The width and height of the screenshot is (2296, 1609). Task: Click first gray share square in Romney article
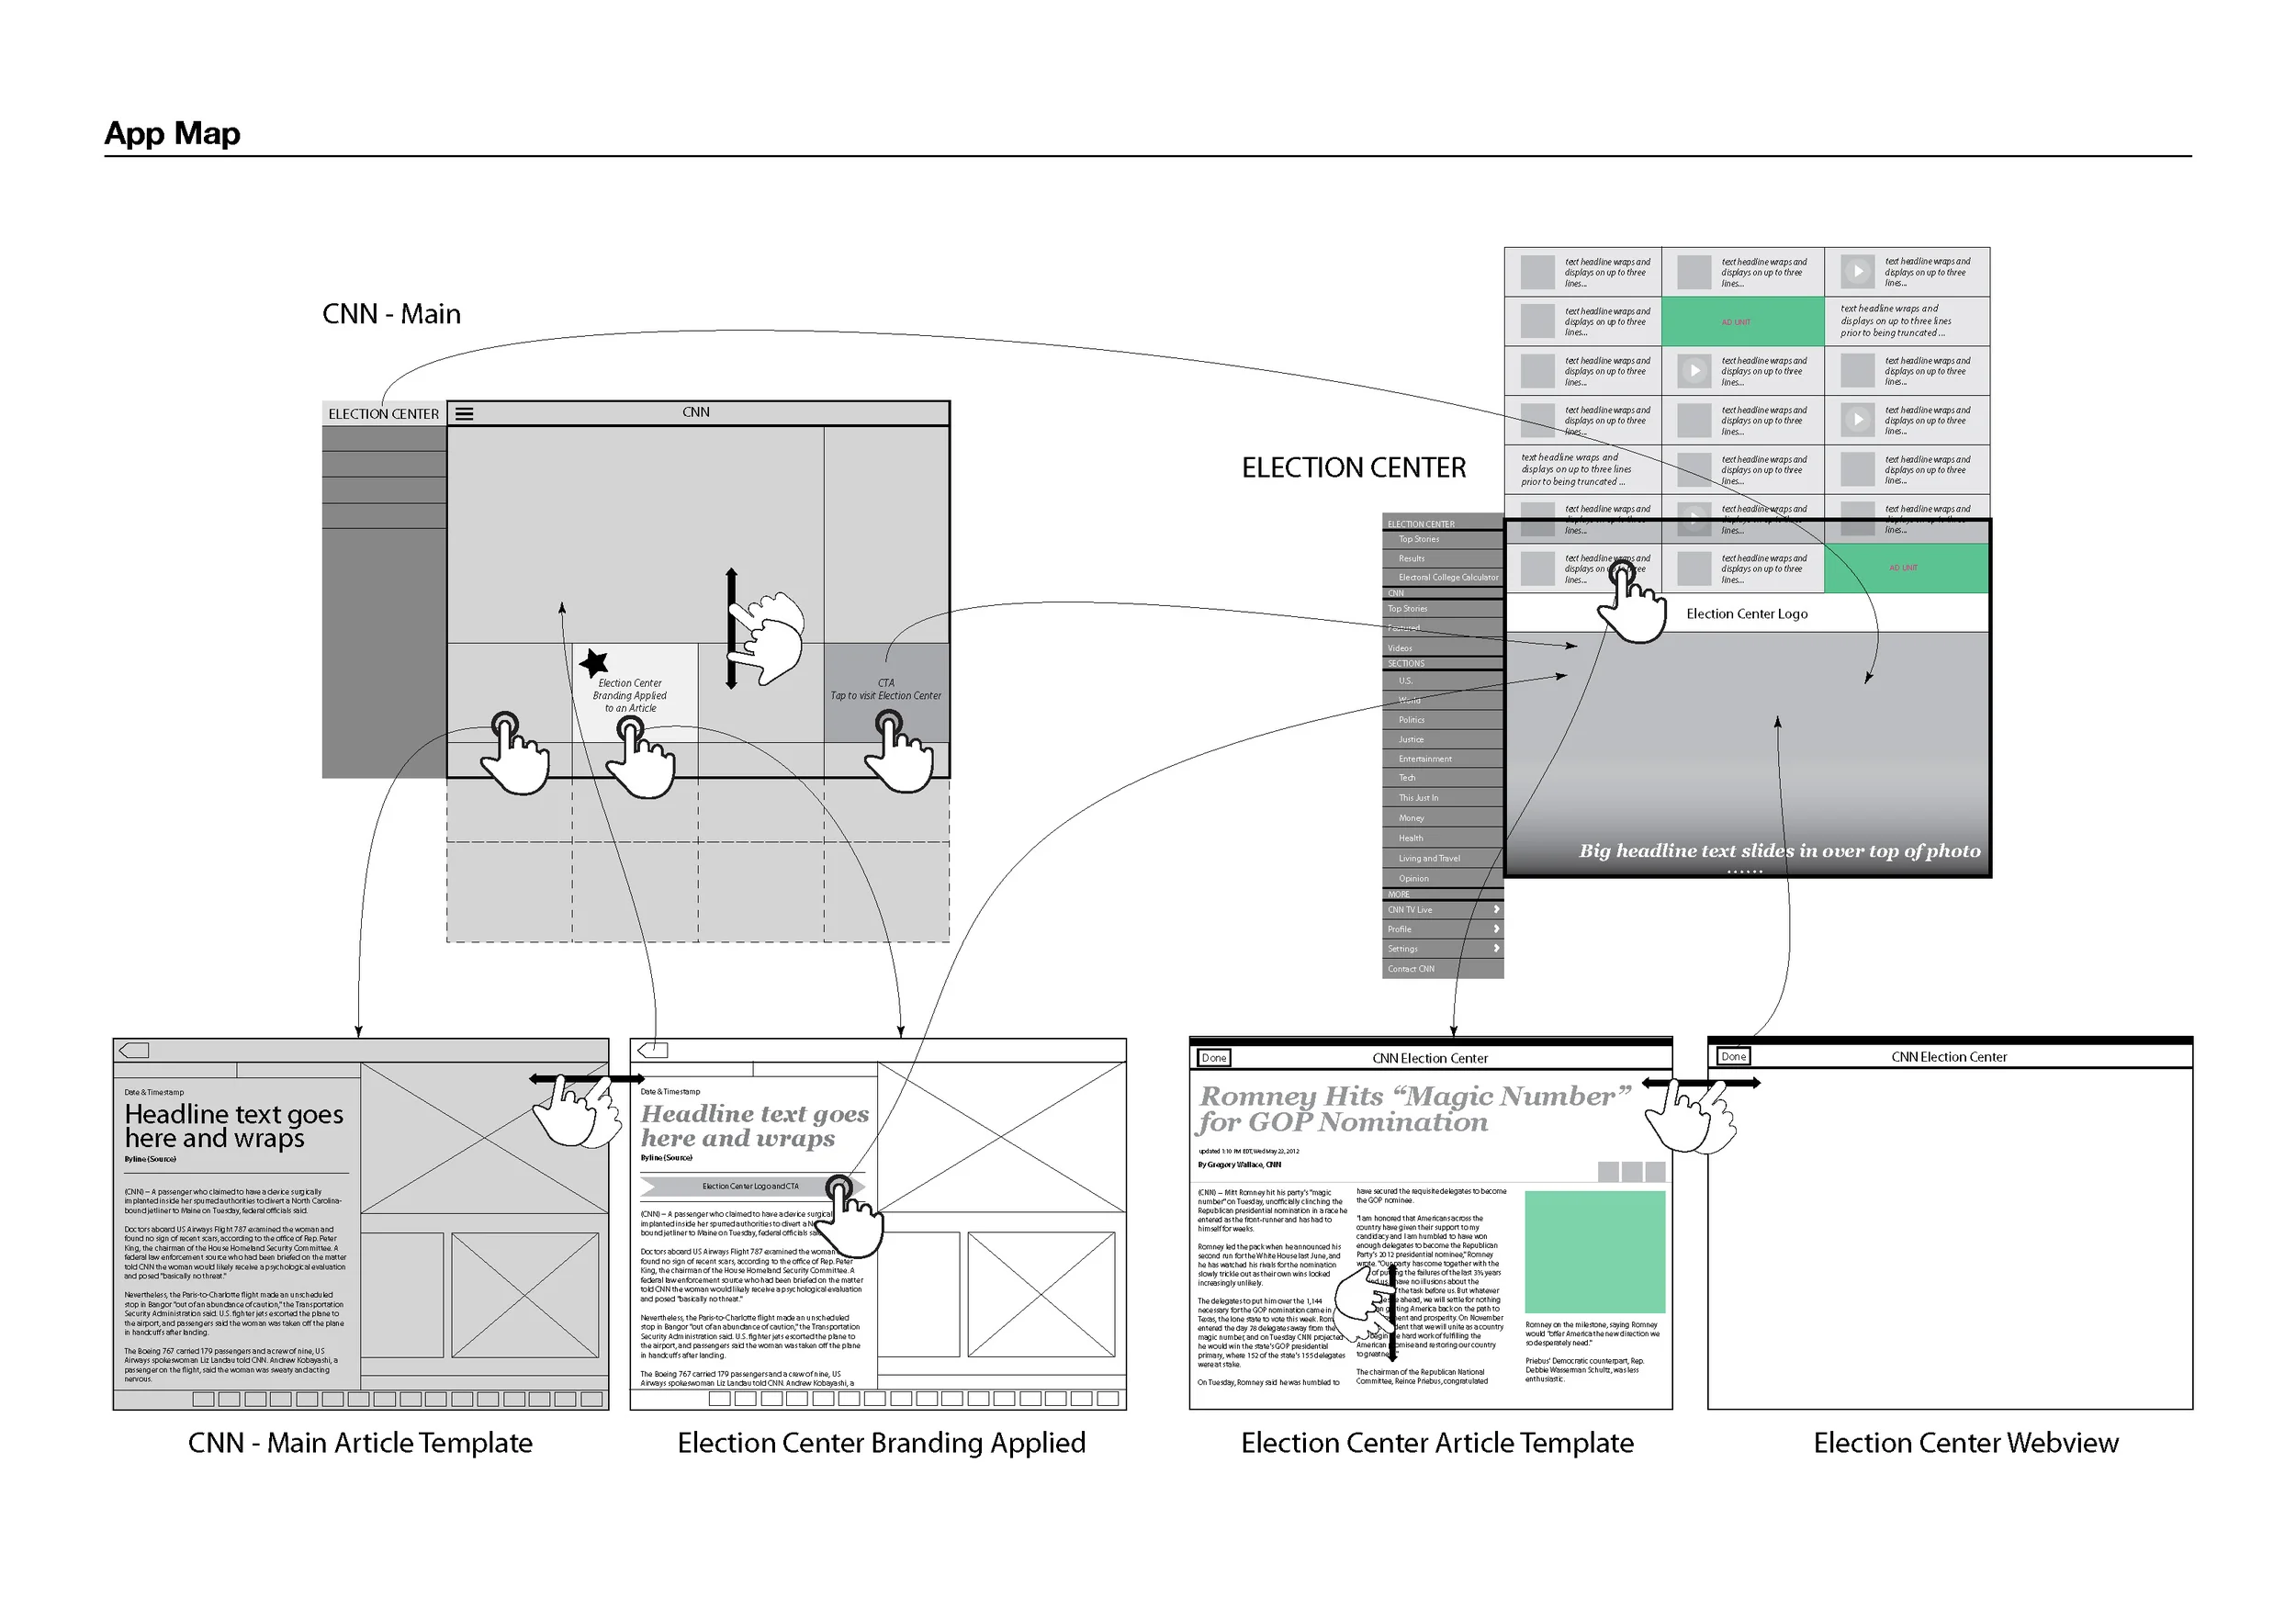tap(1608, 1171)
